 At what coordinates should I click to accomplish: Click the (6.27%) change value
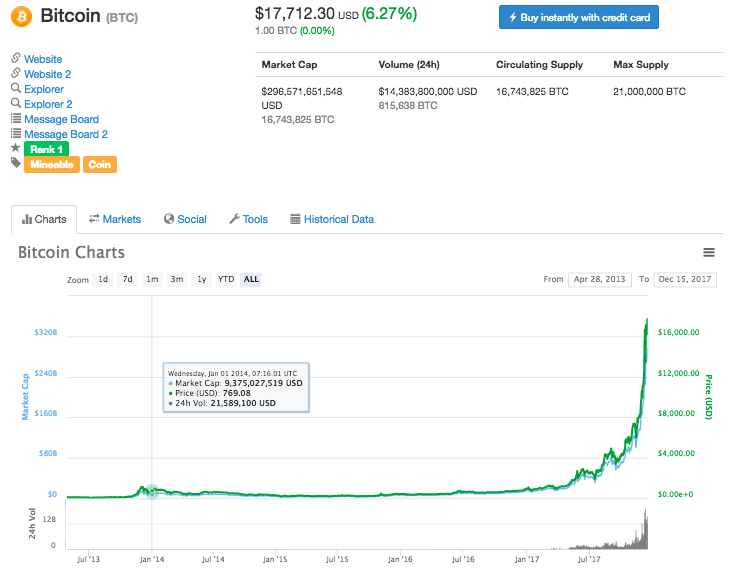point(389,13)
